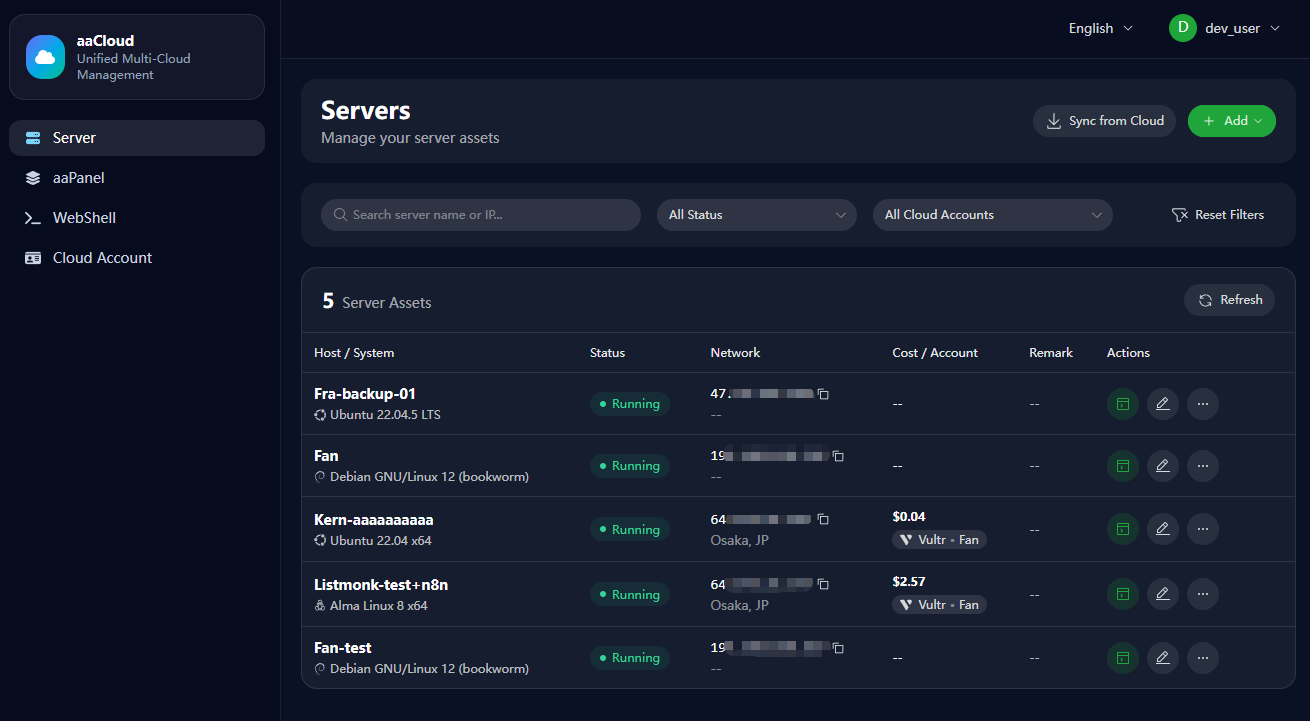Copy the Listmonk-test+n8n IP address
Viewport: 1310px width, 721px height.
823,584
